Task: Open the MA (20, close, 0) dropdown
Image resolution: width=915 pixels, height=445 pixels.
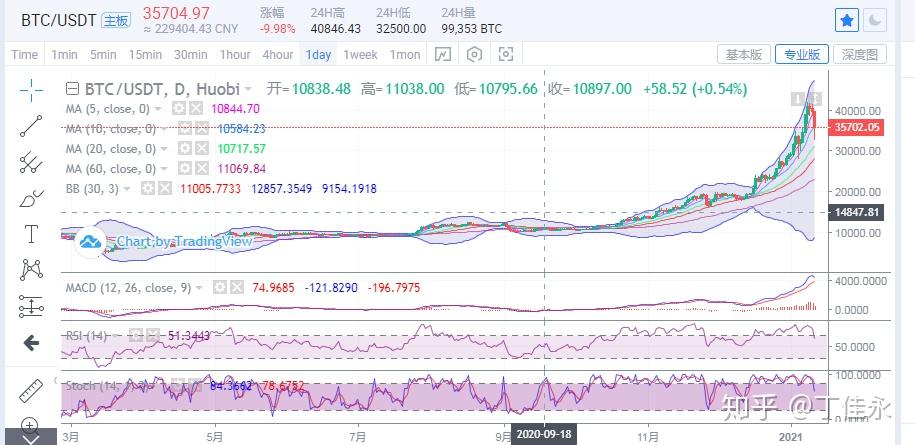Action: (x=164, y=149)
